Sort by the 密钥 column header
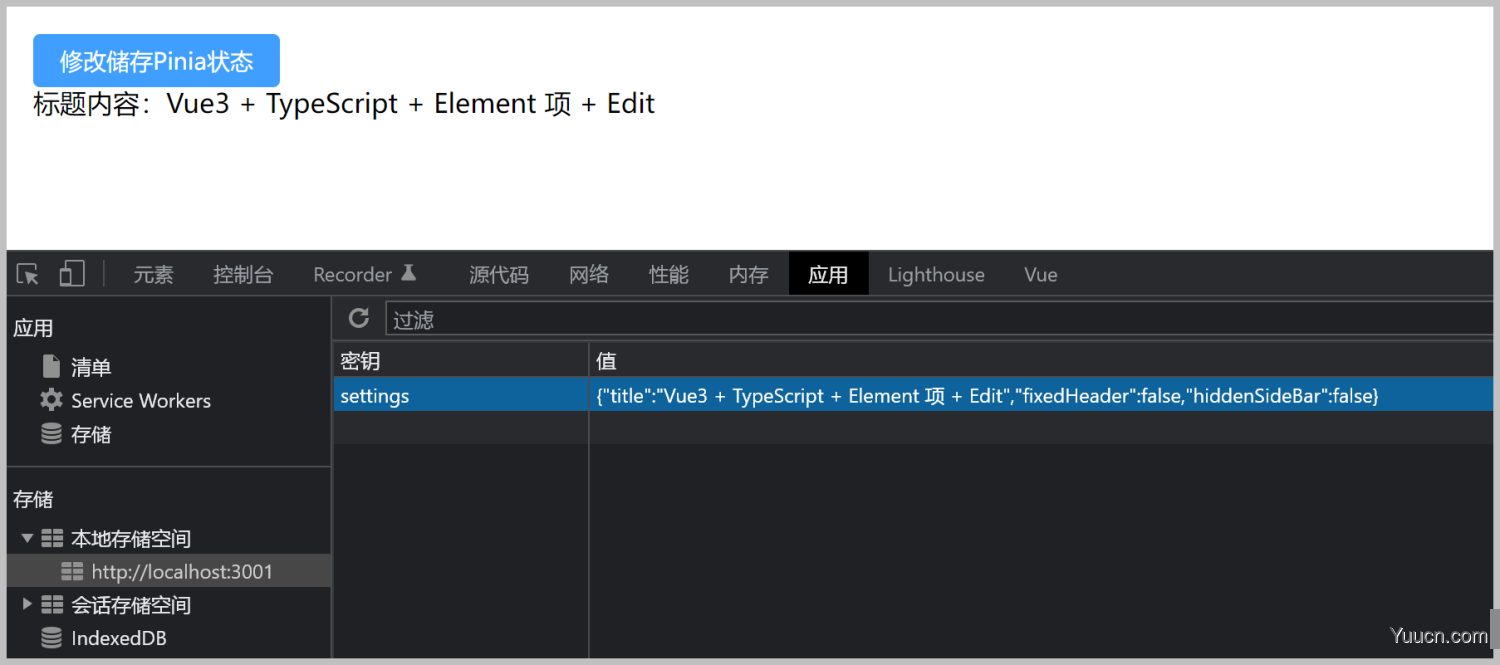 click(x=461, y=360)
